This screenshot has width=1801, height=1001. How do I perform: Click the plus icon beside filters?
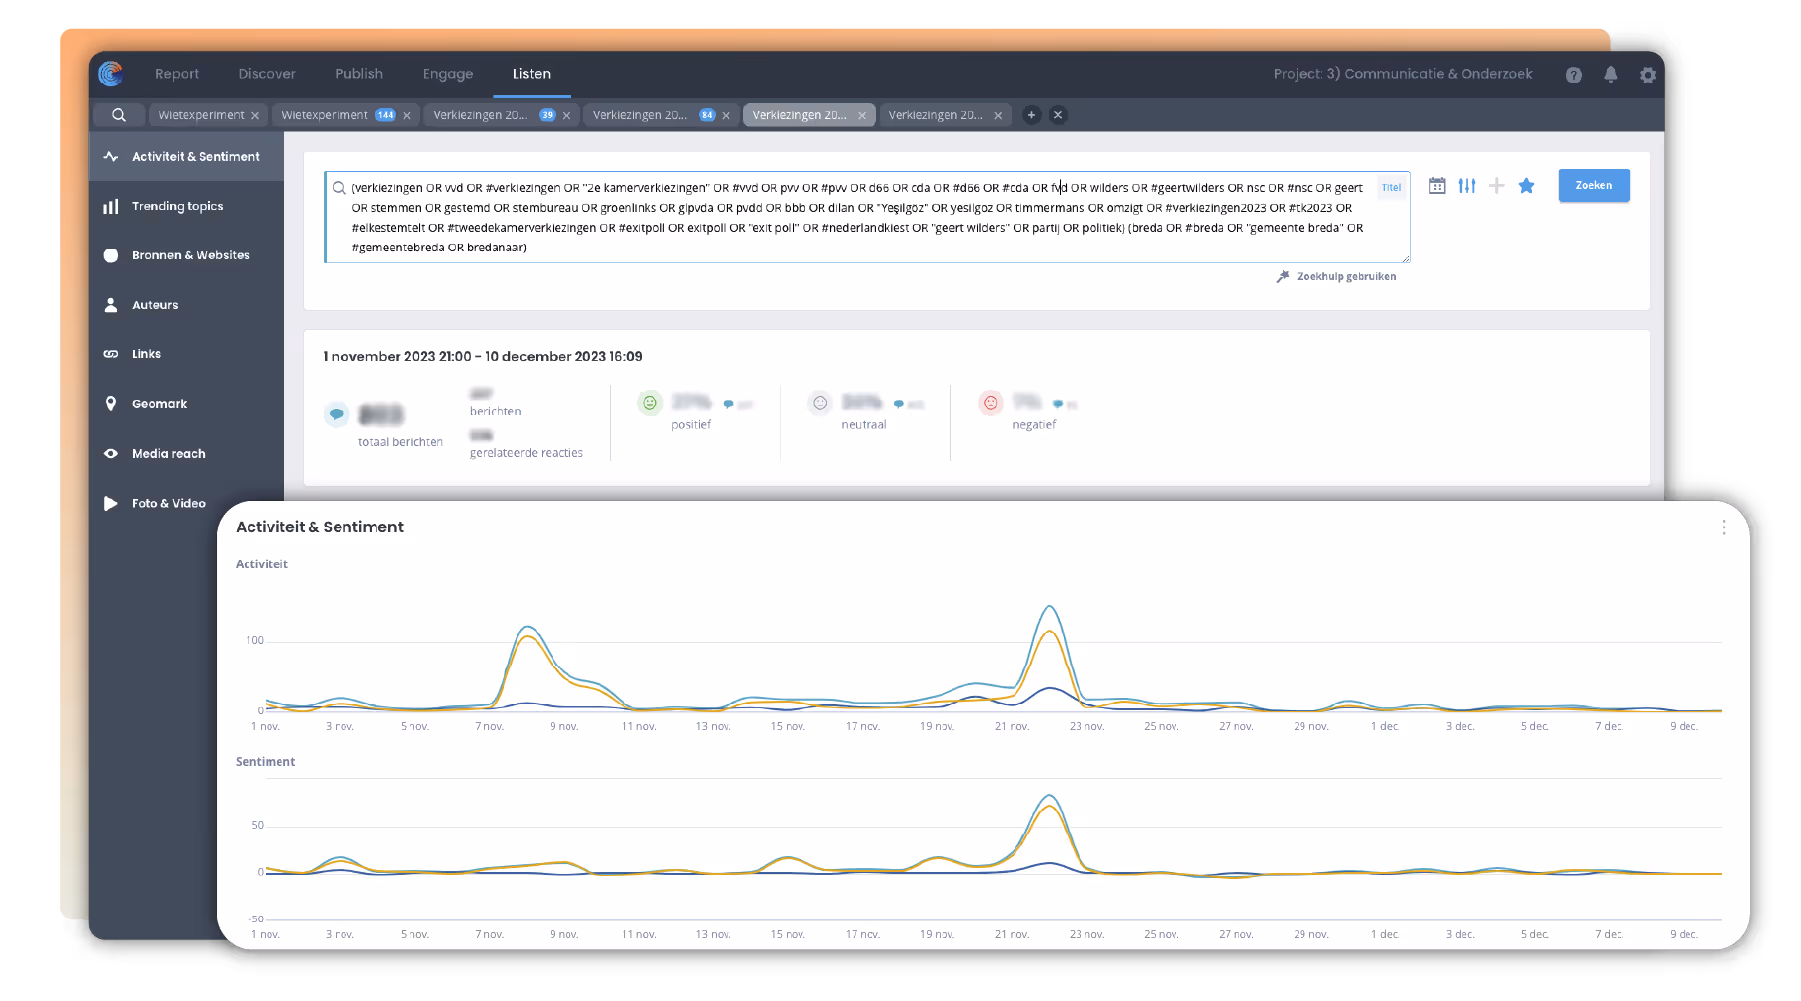[x=1497, y=185]
